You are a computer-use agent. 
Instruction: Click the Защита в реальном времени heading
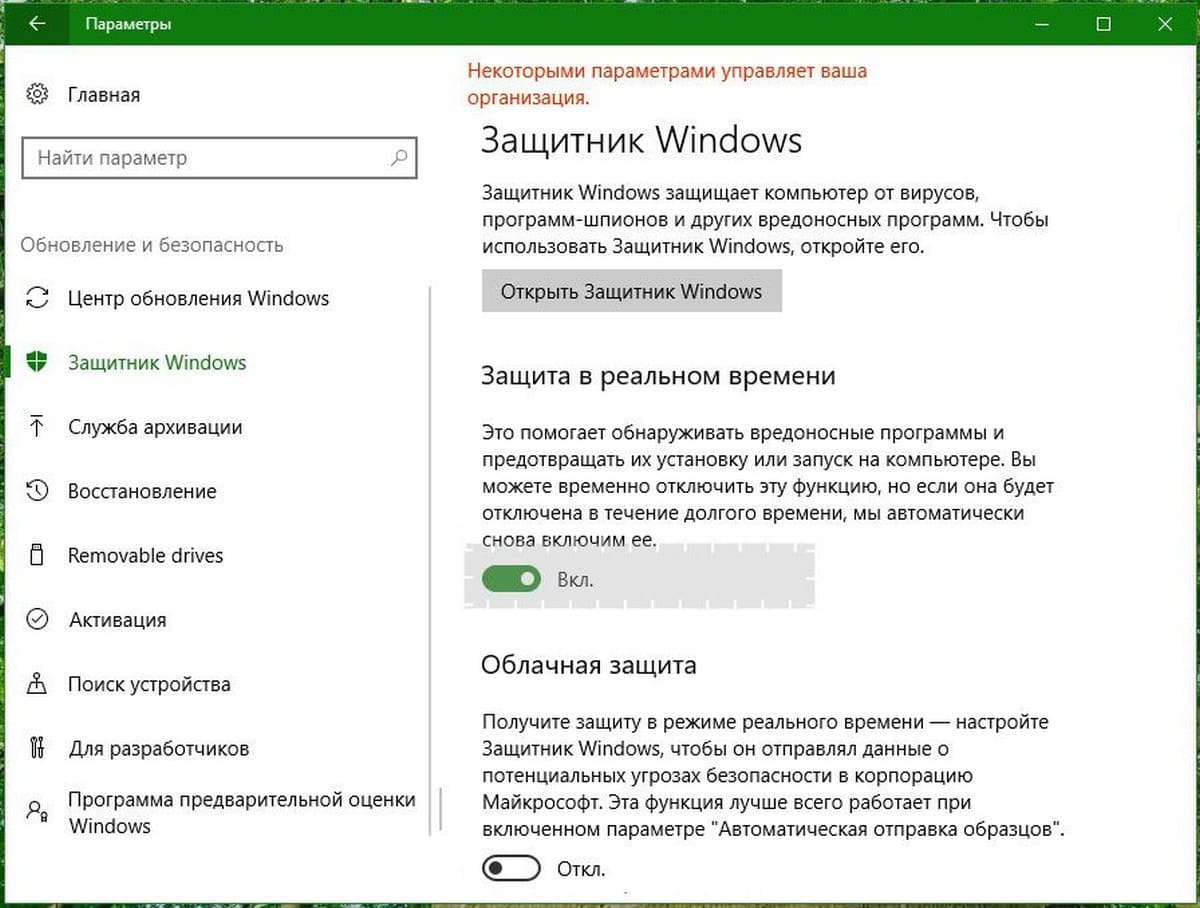[658, 376]
